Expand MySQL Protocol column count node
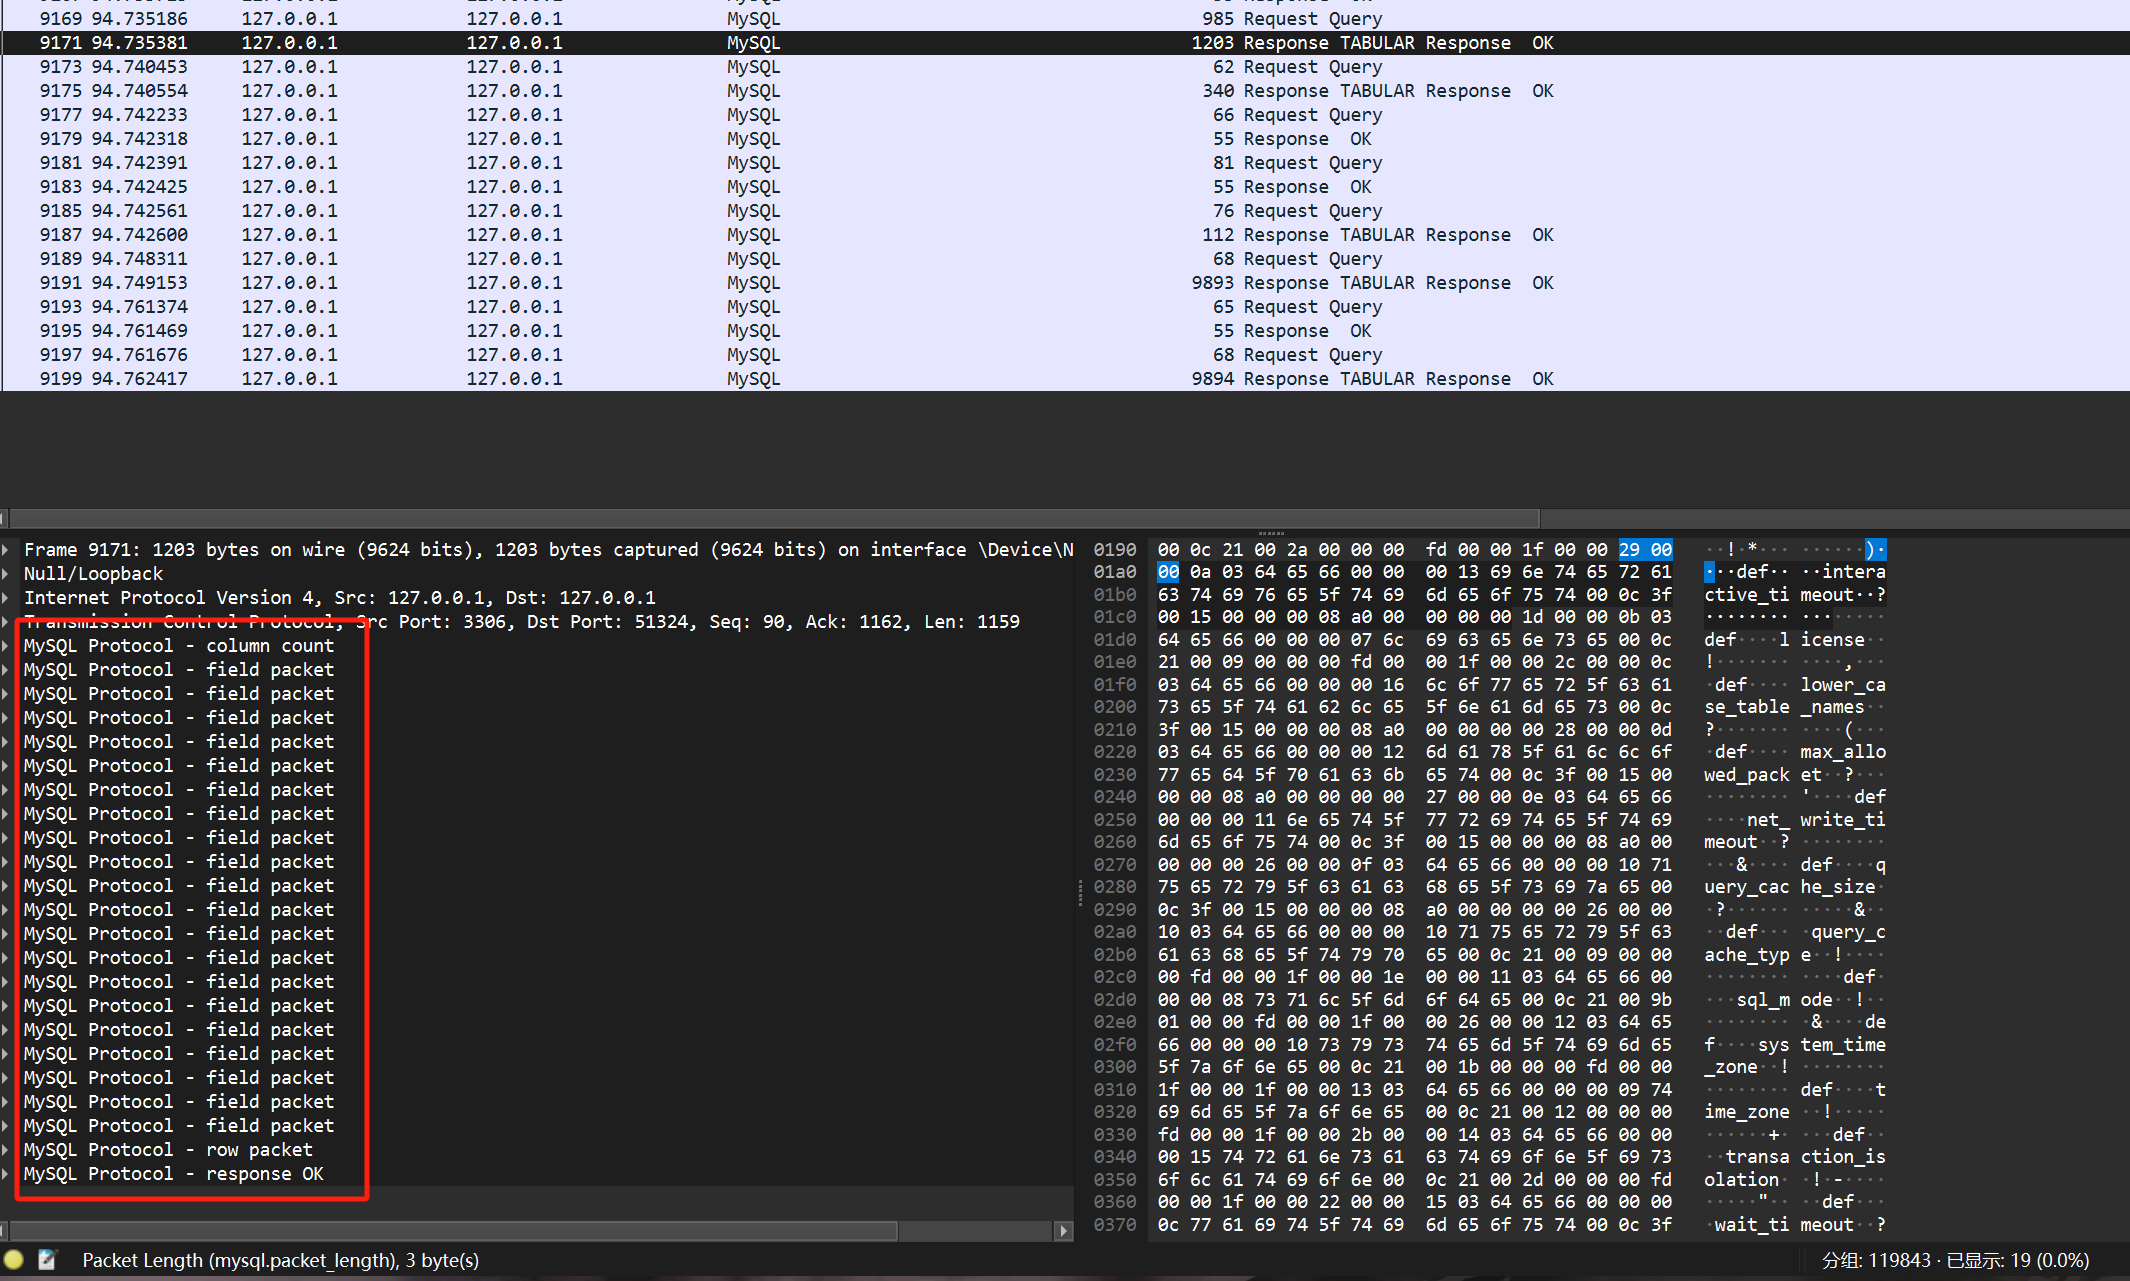 pos(7,646)
